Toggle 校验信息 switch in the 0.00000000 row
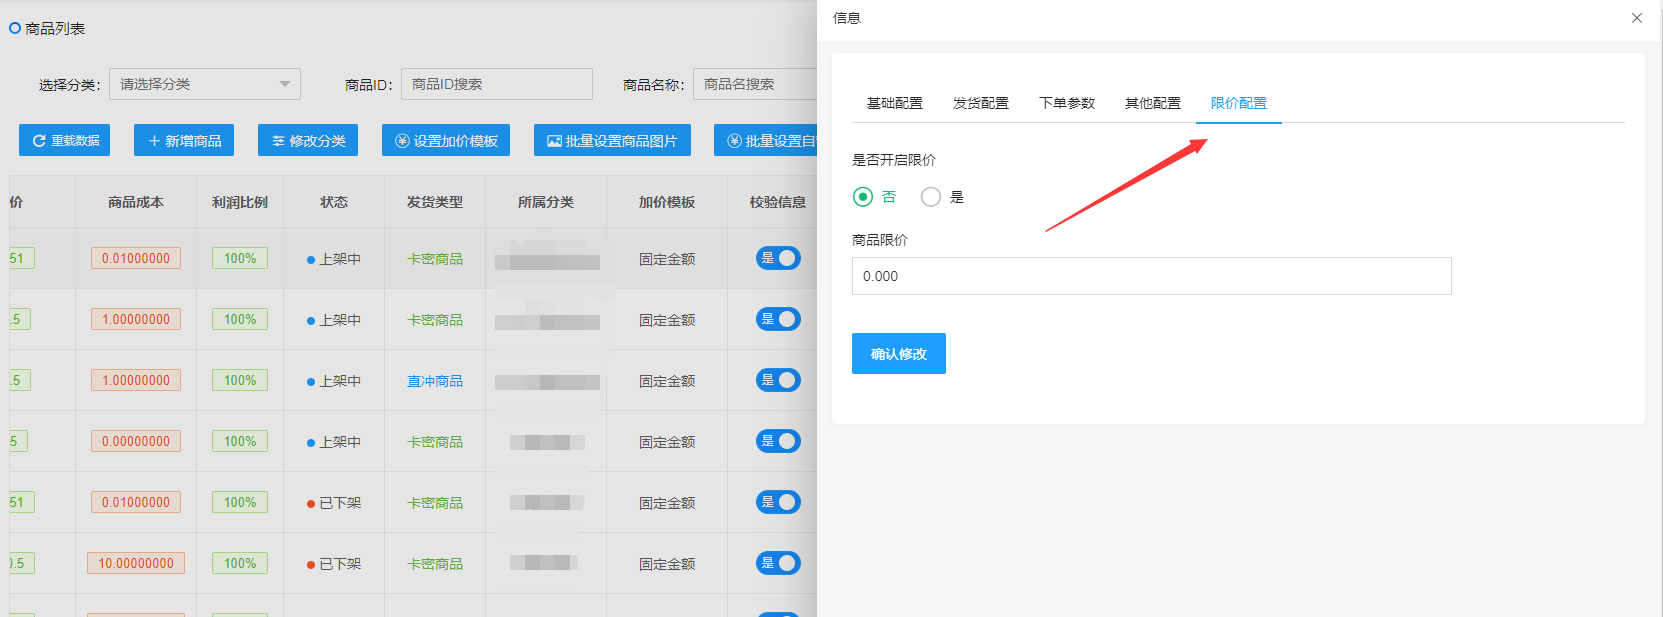Screen dimensions: 1663x617 pos(778,441)
